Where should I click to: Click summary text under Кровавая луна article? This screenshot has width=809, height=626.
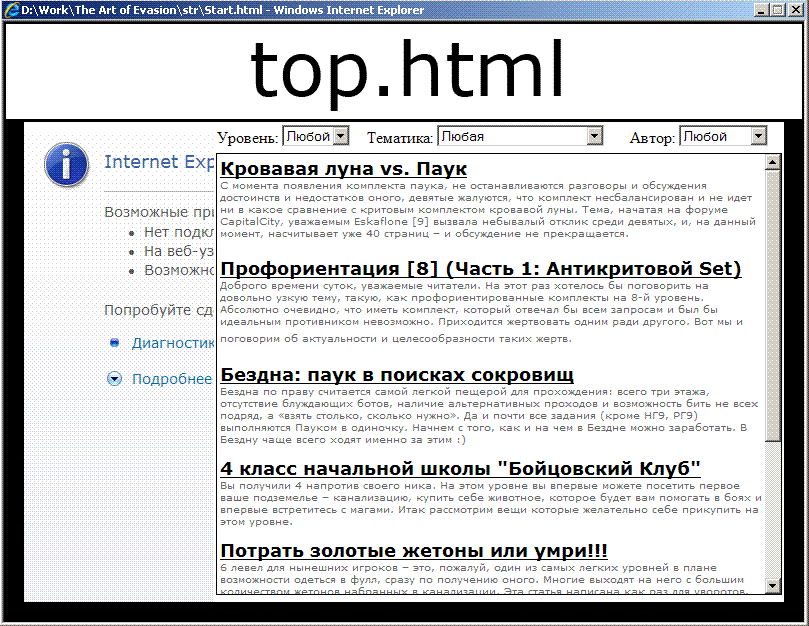click(488, 210)
